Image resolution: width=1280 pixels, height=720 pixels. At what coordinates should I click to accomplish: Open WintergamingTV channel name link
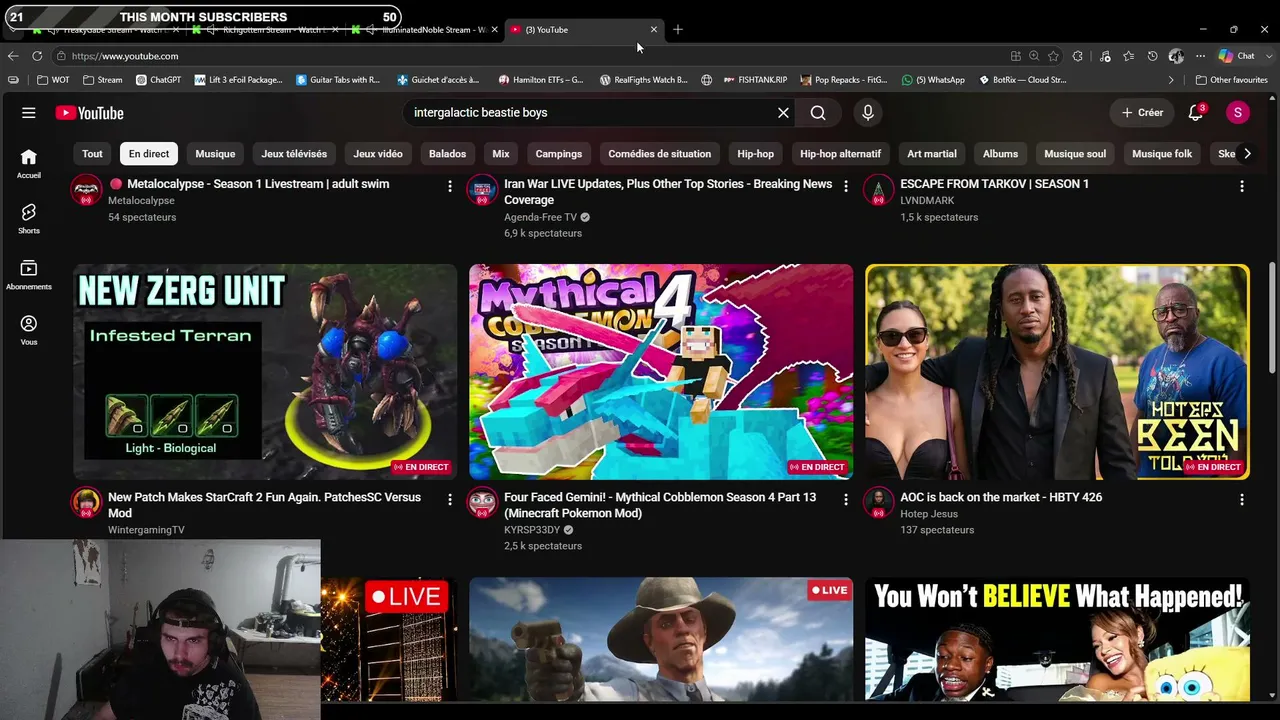tap(146, 530)
